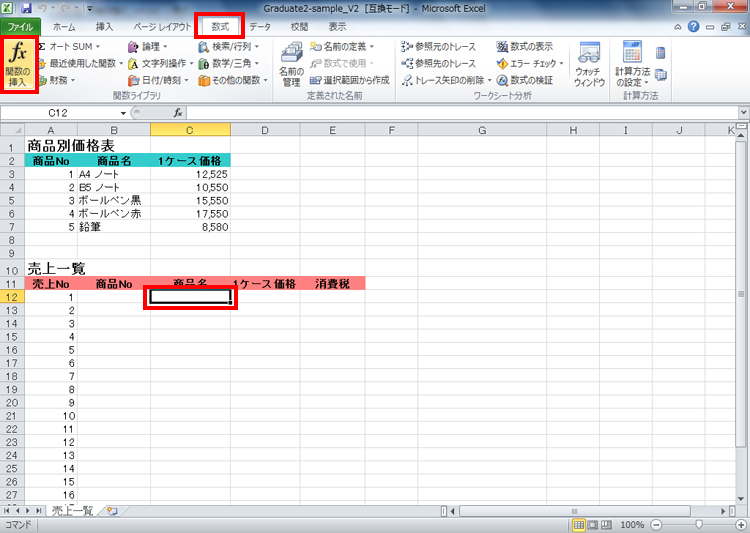Go to first sheet navigation arrow
750x533 pixels.
6,511
